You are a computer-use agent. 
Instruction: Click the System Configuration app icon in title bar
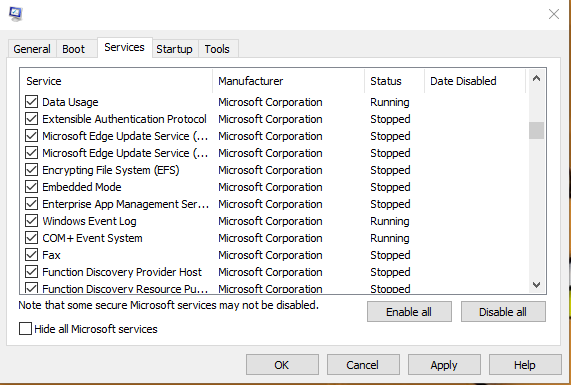tap(16, 14)
